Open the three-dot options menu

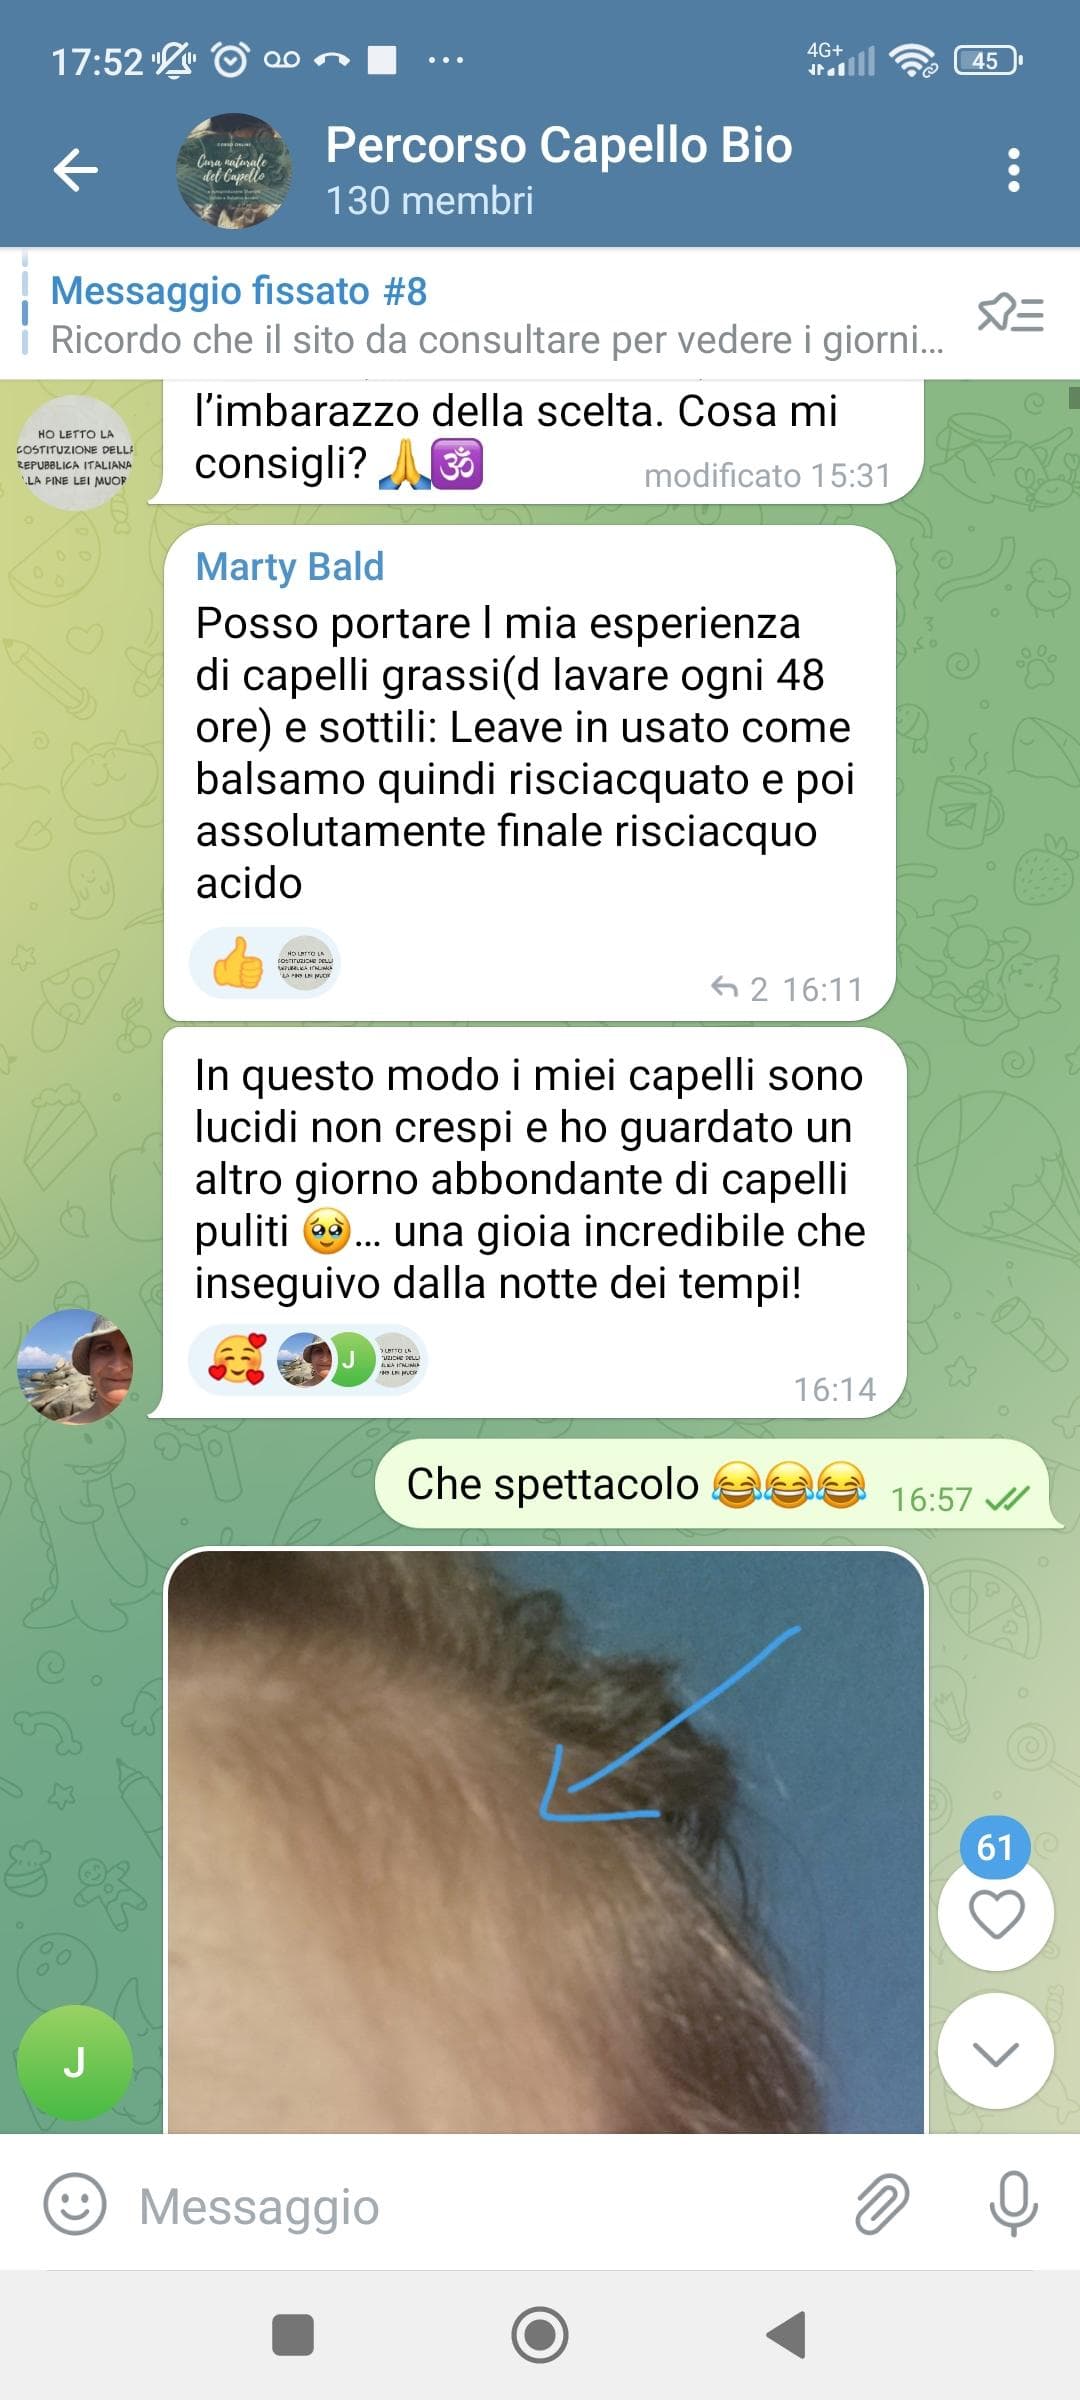(1014, 170)
